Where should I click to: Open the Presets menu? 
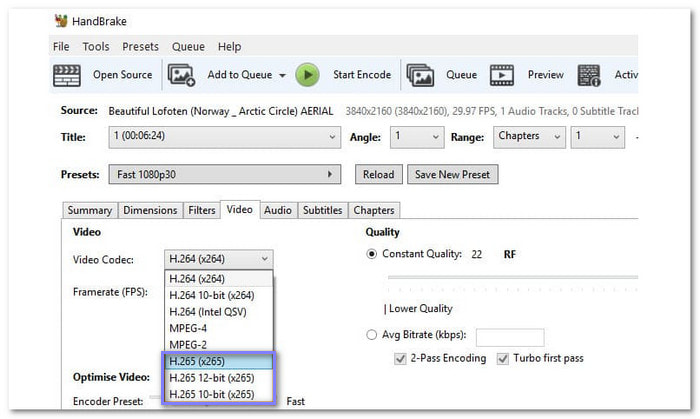click(x=140, y=46)
